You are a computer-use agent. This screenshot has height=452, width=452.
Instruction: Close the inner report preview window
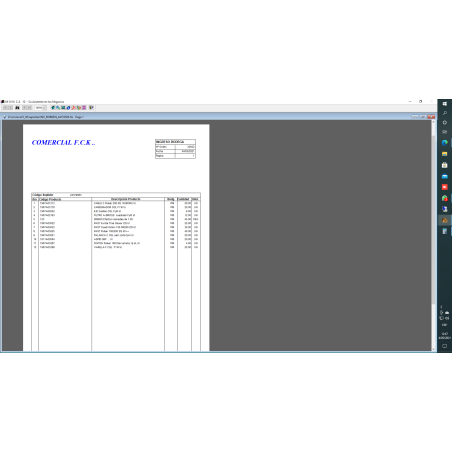431,117
